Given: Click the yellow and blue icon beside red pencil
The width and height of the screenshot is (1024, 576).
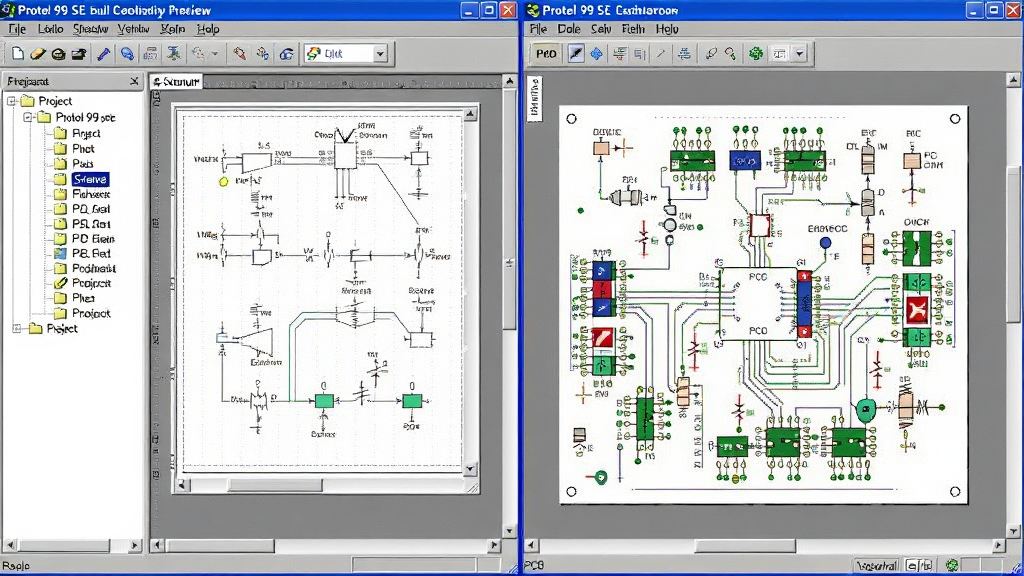Looking at the screenshot, I should [x=263, y=54].
